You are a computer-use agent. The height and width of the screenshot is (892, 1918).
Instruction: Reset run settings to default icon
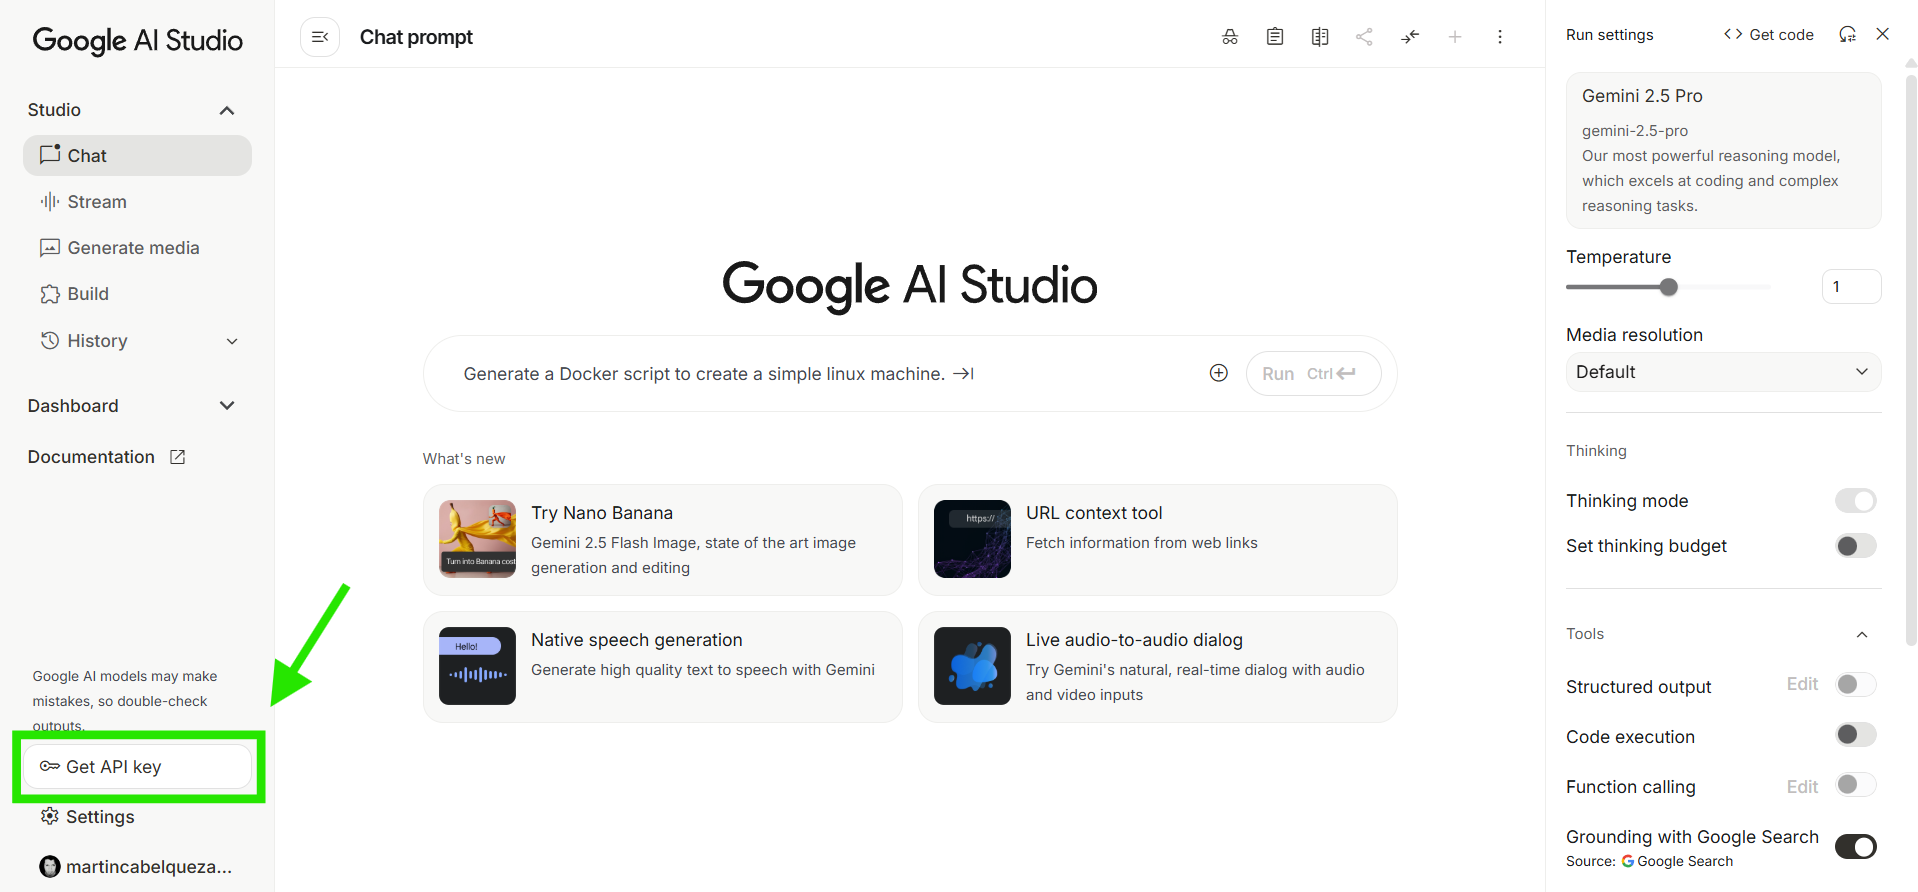pyautogui.click(x=1847, y=34)
